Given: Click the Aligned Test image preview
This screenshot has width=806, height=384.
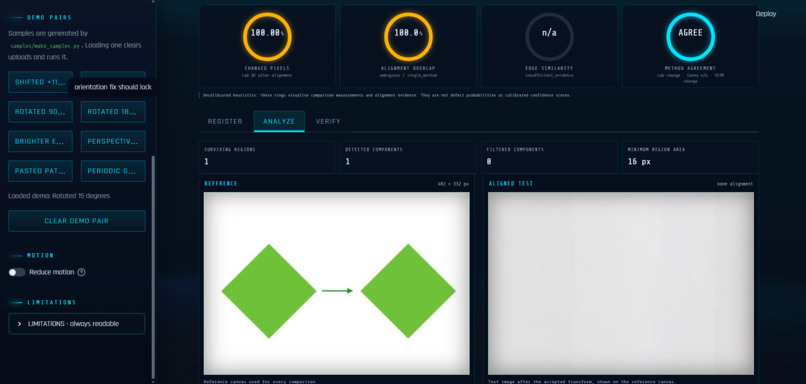Looking at the screenshot, I should point(621,283).
